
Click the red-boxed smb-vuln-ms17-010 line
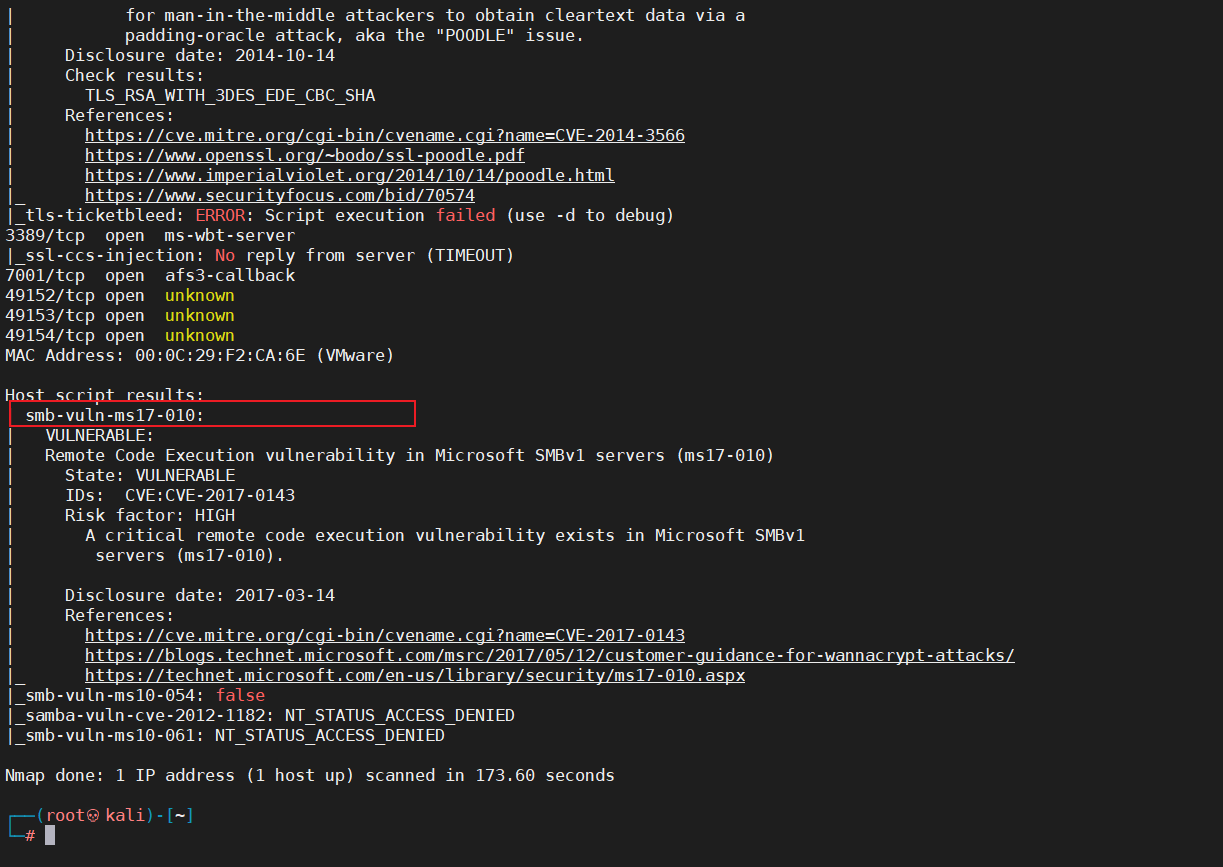coord(115,415)
